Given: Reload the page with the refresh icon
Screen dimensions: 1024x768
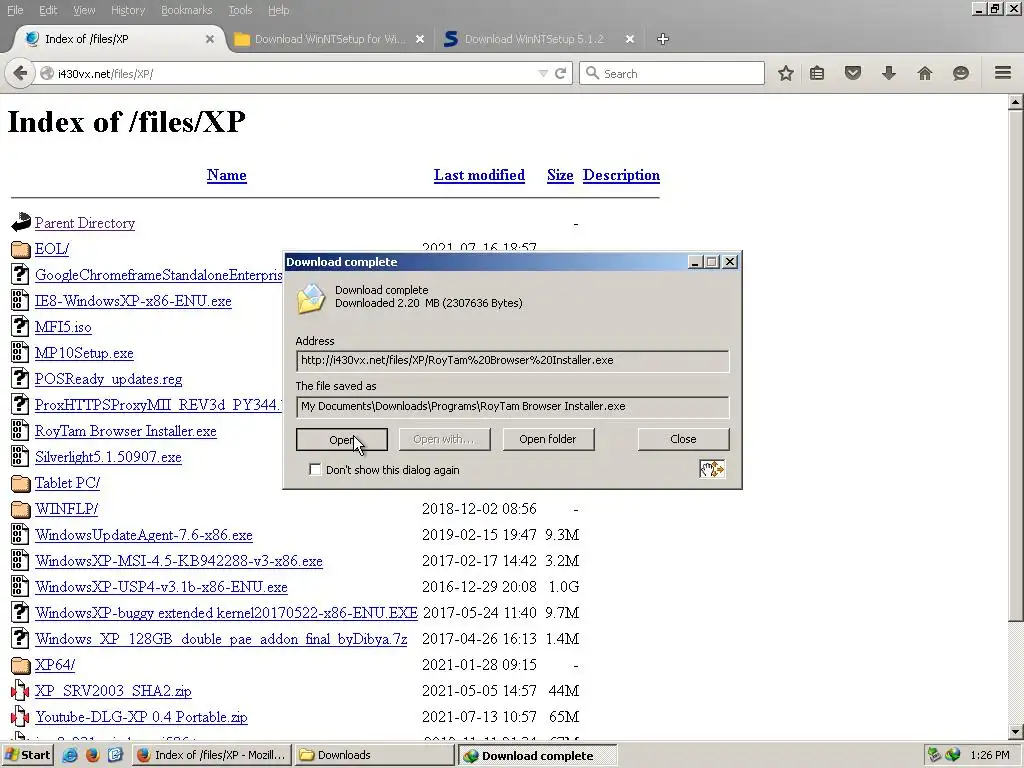Looking at the screenshot, I should point(560,74).
